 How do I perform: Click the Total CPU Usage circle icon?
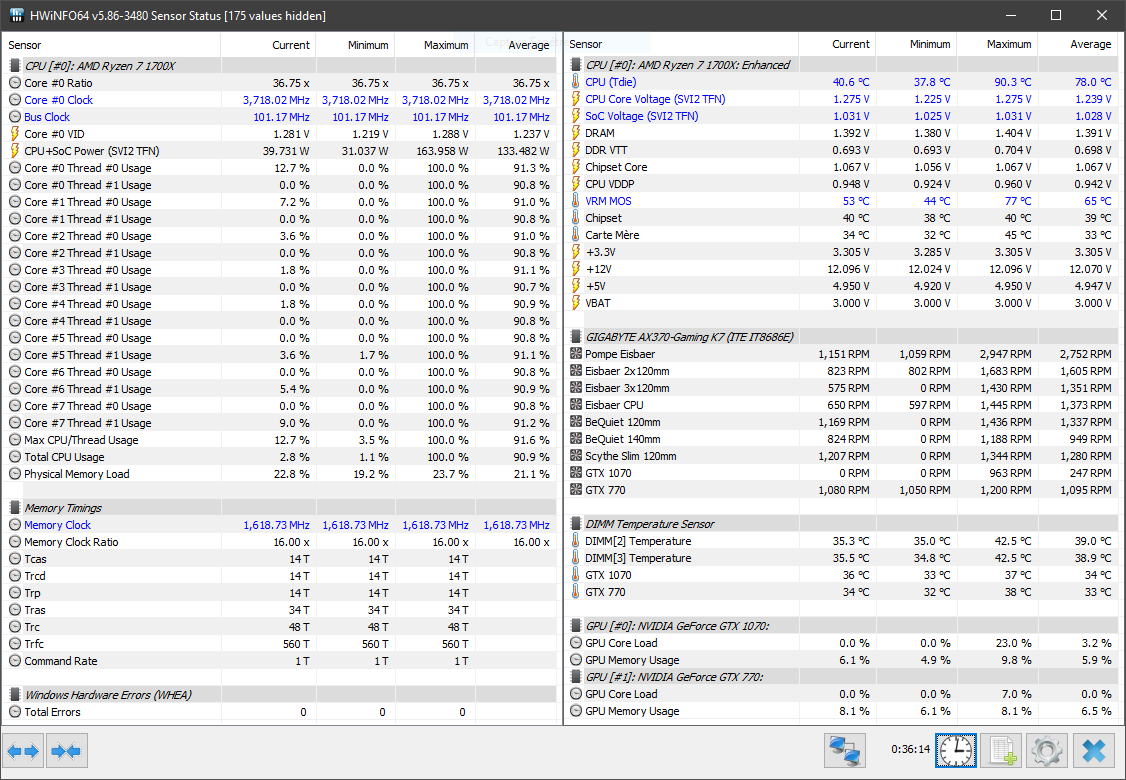[x=15, y=457]
